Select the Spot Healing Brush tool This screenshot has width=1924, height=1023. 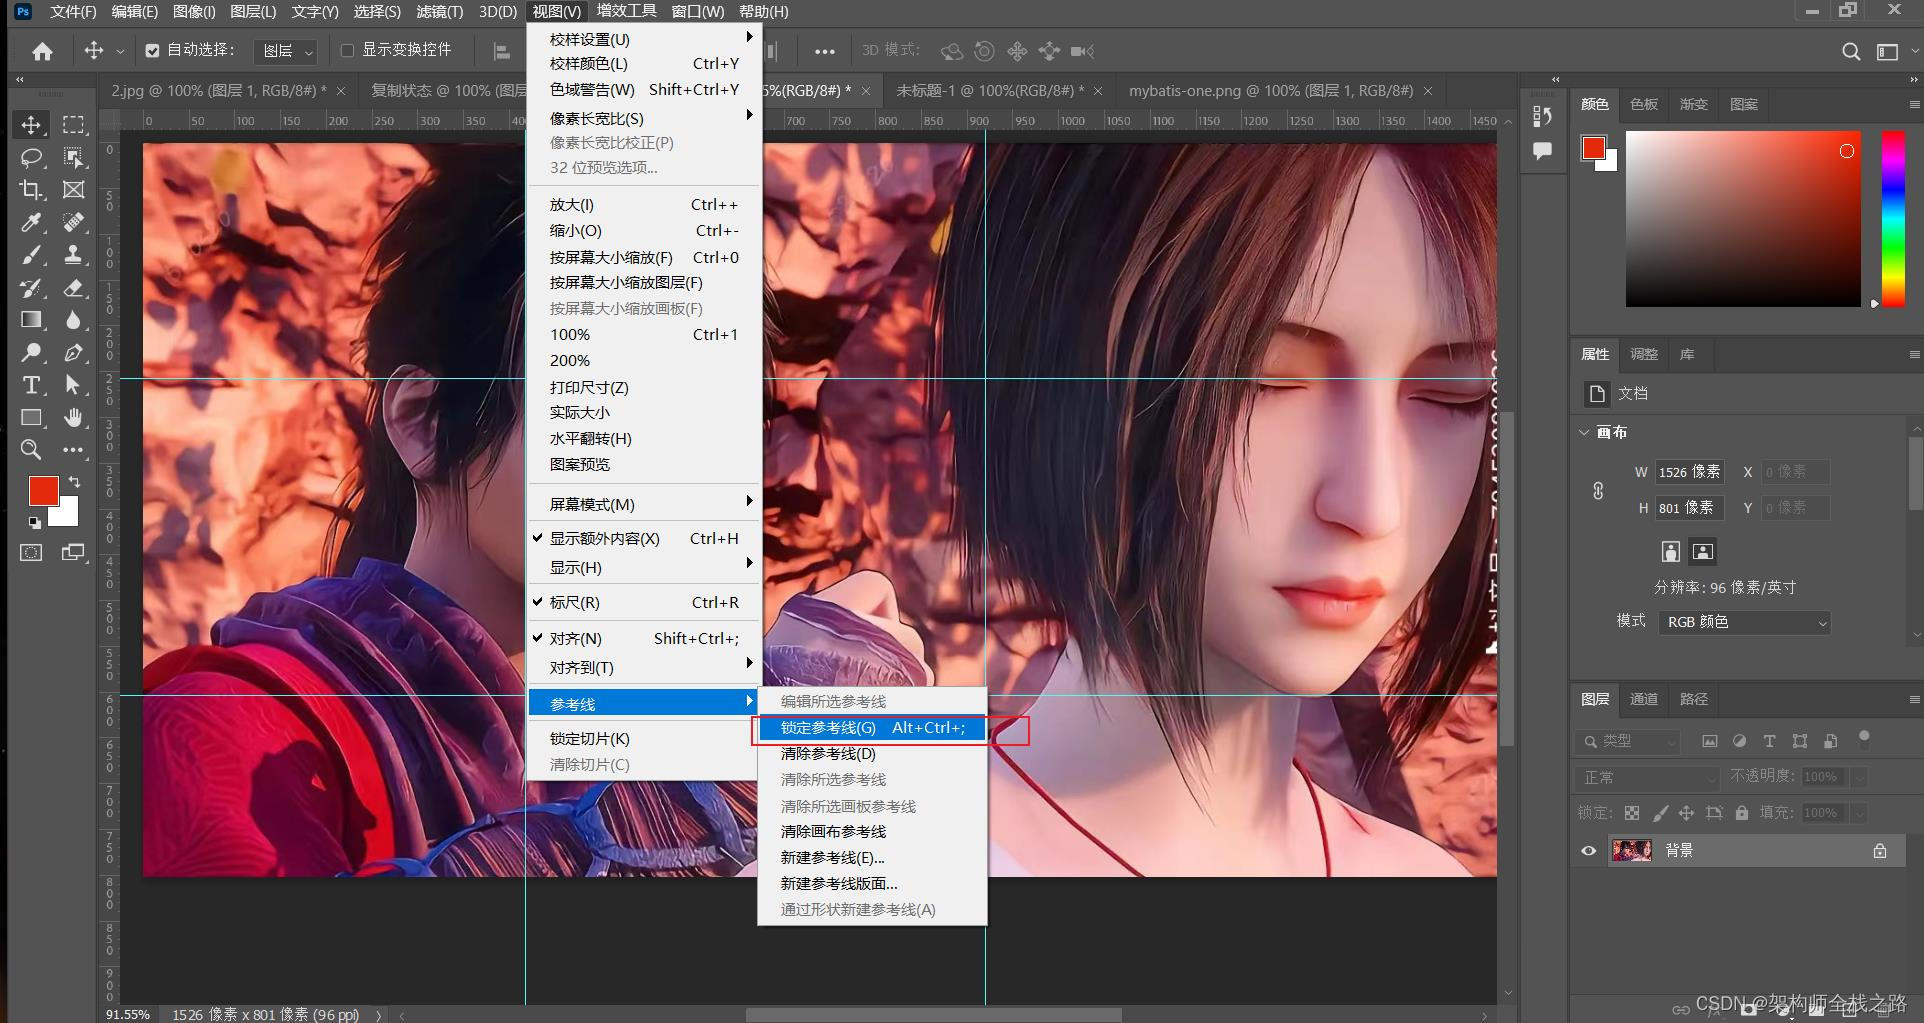[x=73, y=222]
